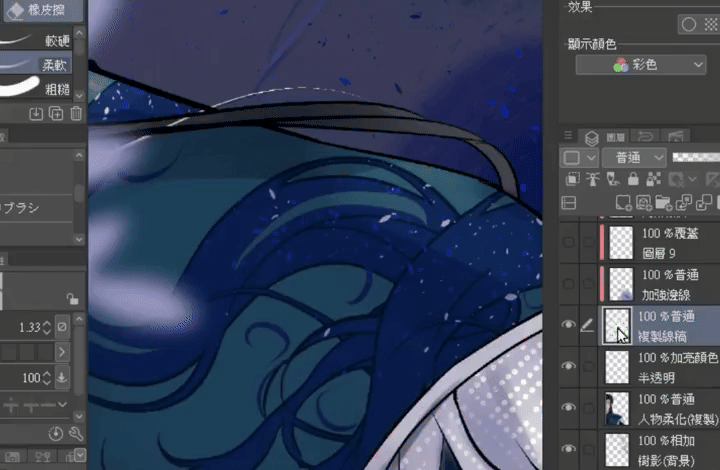Switch to the history undo-arrow tab
Image resolution: width=720 pixels, height=470 pixels.
pyautogui.click(x=645, y=136)
